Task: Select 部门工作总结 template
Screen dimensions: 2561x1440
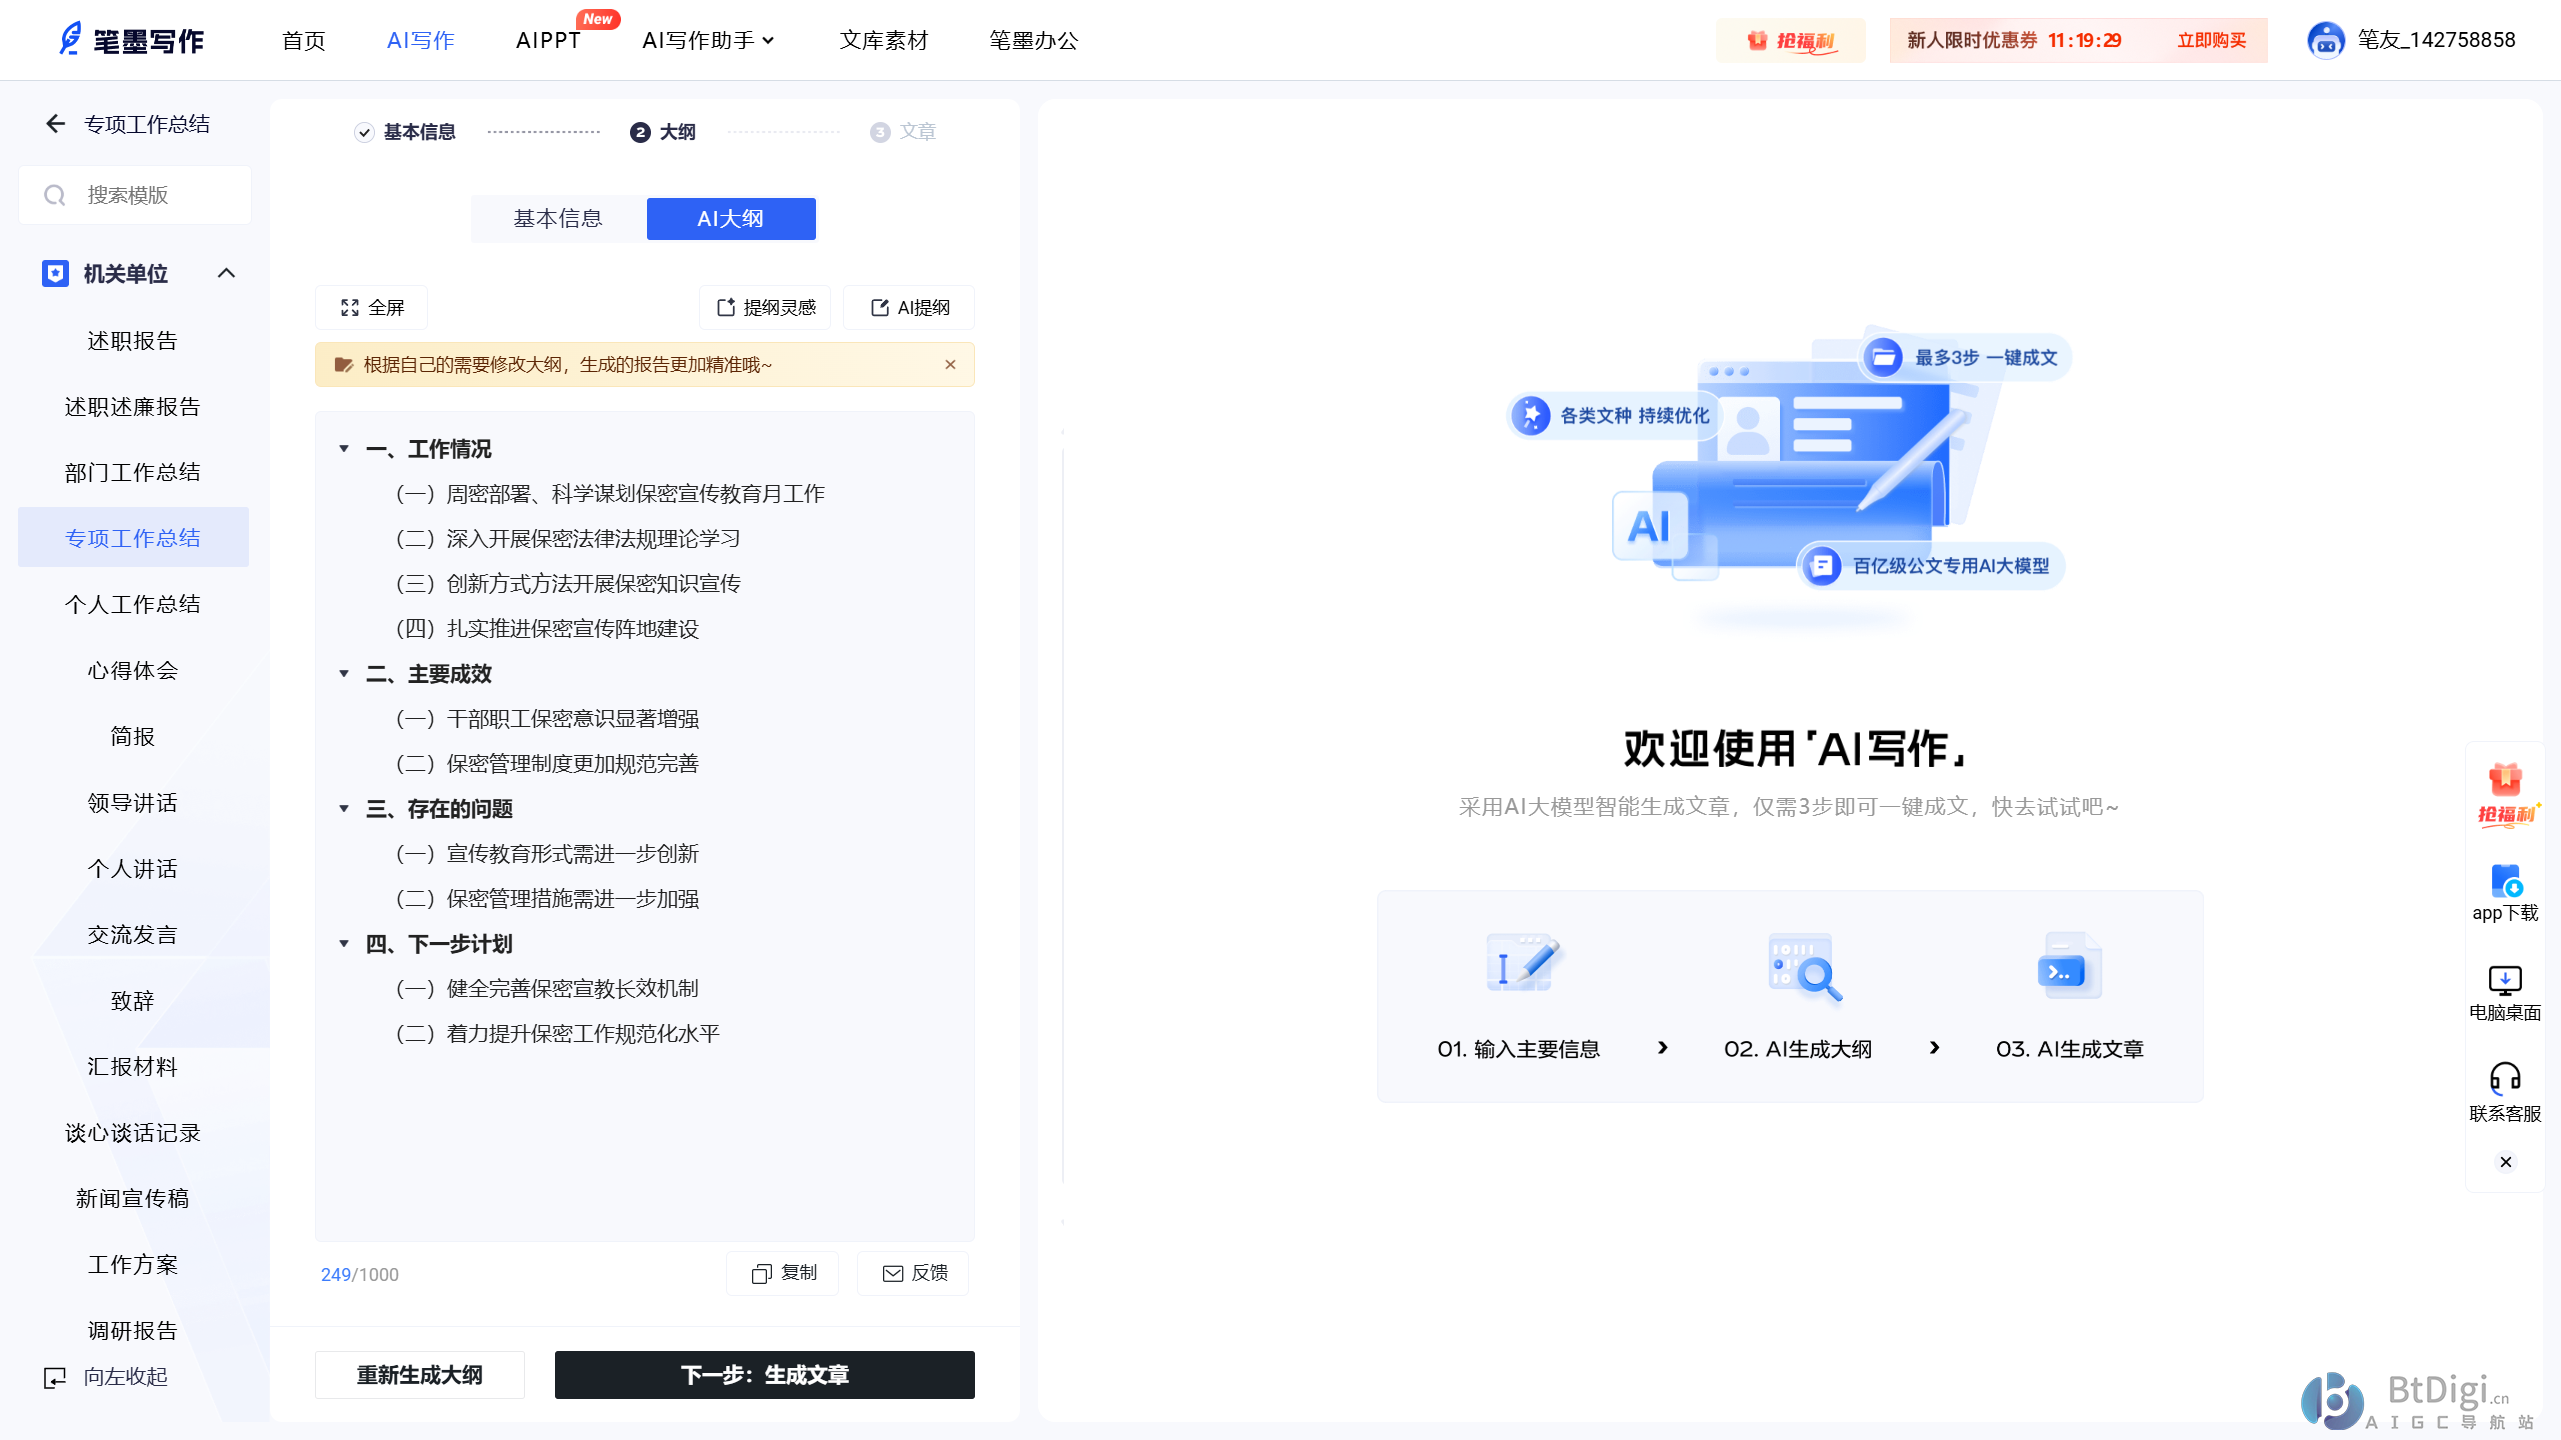Action: coord(133,473)
